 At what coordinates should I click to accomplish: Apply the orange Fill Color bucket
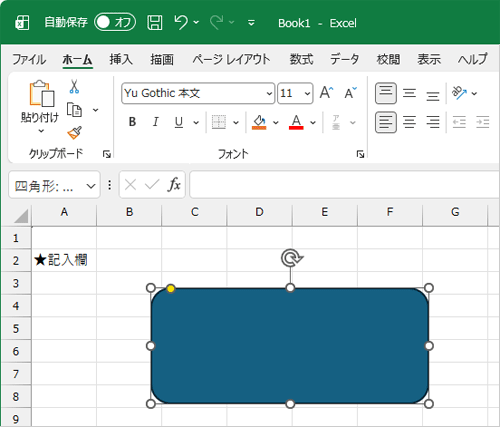tap(259, 122)
